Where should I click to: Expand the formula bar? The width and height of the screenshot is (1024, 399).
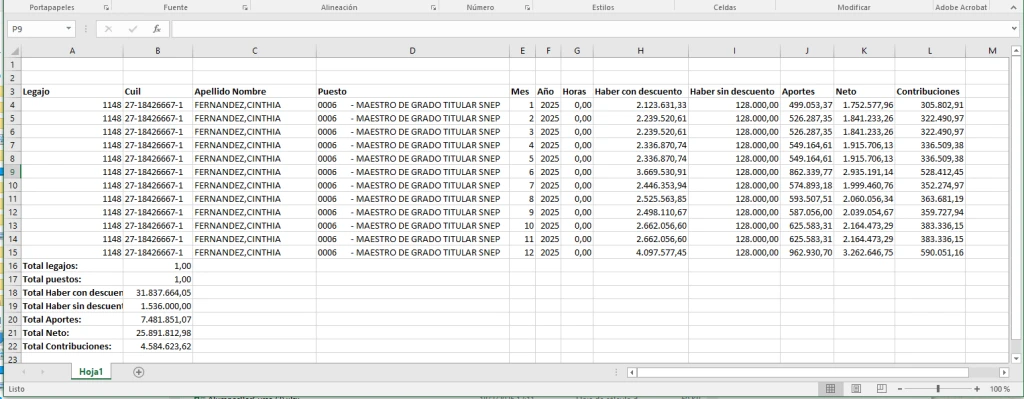[x=1013, y=29]
